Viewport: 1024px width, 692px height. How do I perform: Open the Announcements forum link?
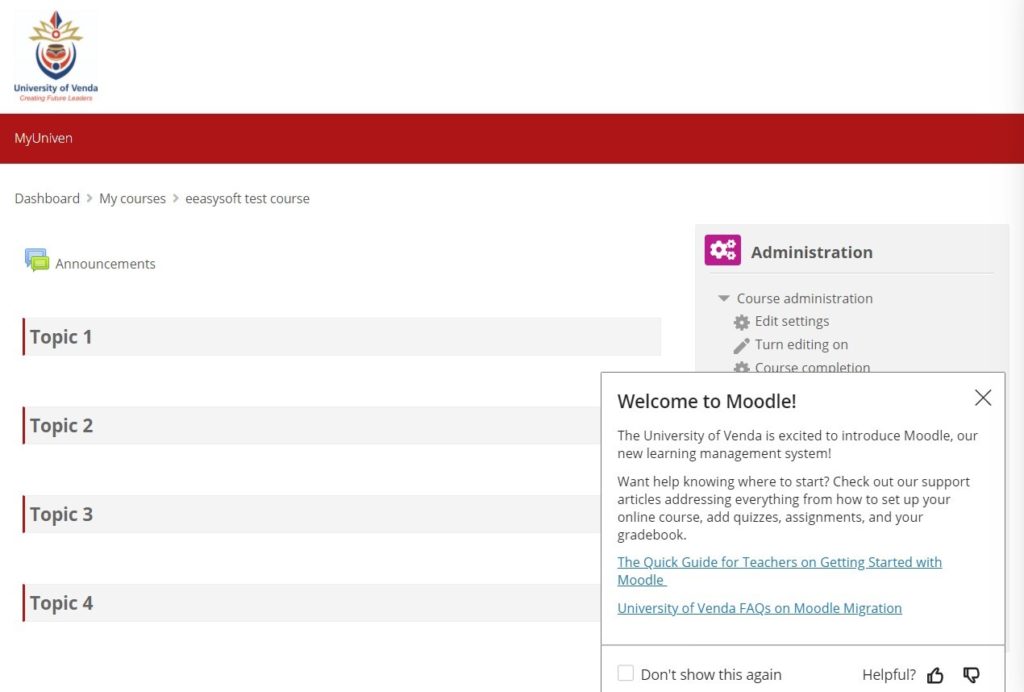[105, 264]
